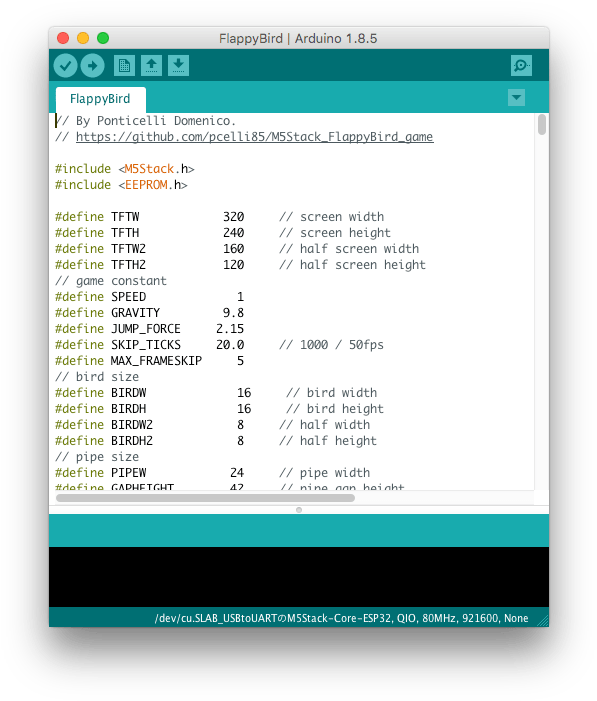Create a new sketch with New icon
This screenshot has width=597, height=701.
(x=124, y=66)
